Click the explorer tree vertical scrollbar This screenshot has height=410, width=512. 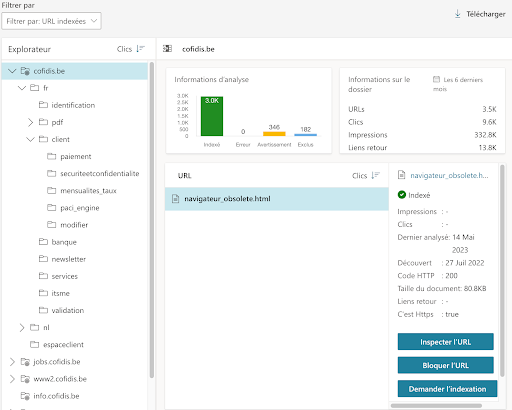coord(152,220)
